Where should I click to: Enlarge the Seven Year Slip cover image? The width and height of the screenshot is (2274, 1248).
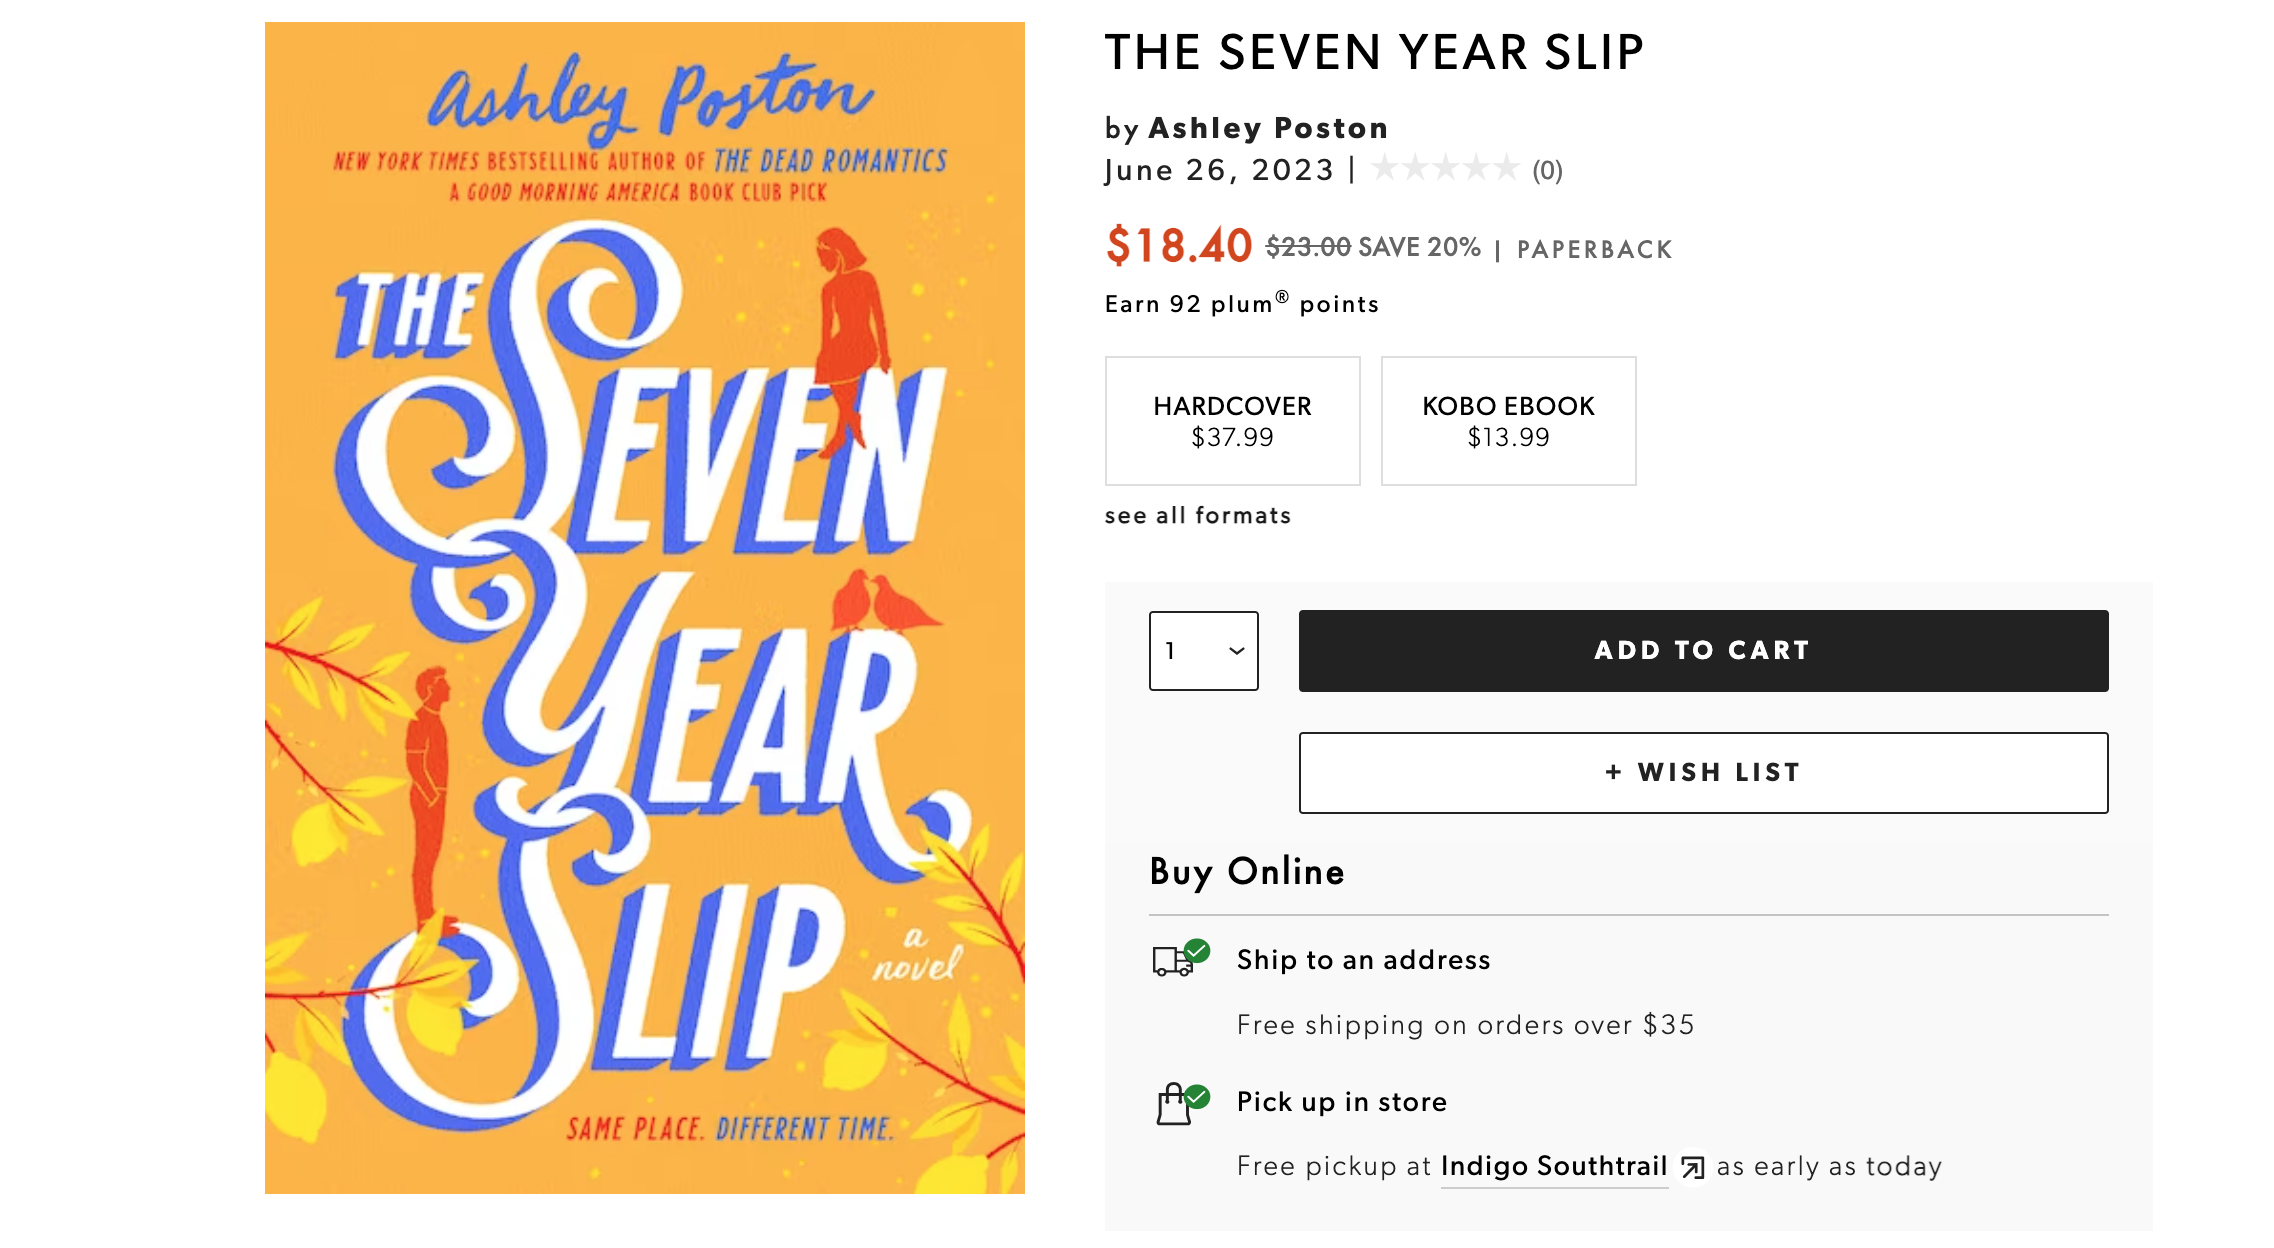pyautogui.click(x=644, y=608)
